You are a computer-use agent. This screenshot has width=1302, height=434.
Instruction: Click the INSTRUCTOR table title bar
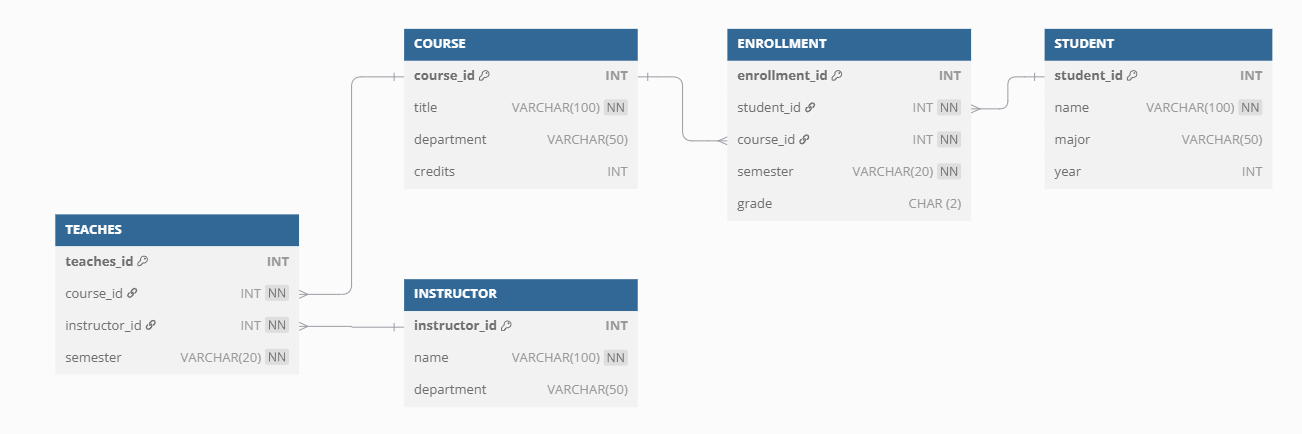point(520,294)
